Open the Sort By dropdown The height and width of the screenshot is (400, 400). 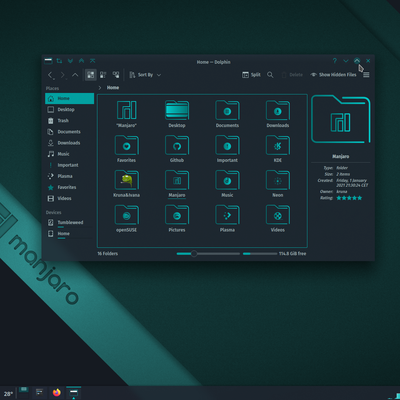click(x=145, y=75)
